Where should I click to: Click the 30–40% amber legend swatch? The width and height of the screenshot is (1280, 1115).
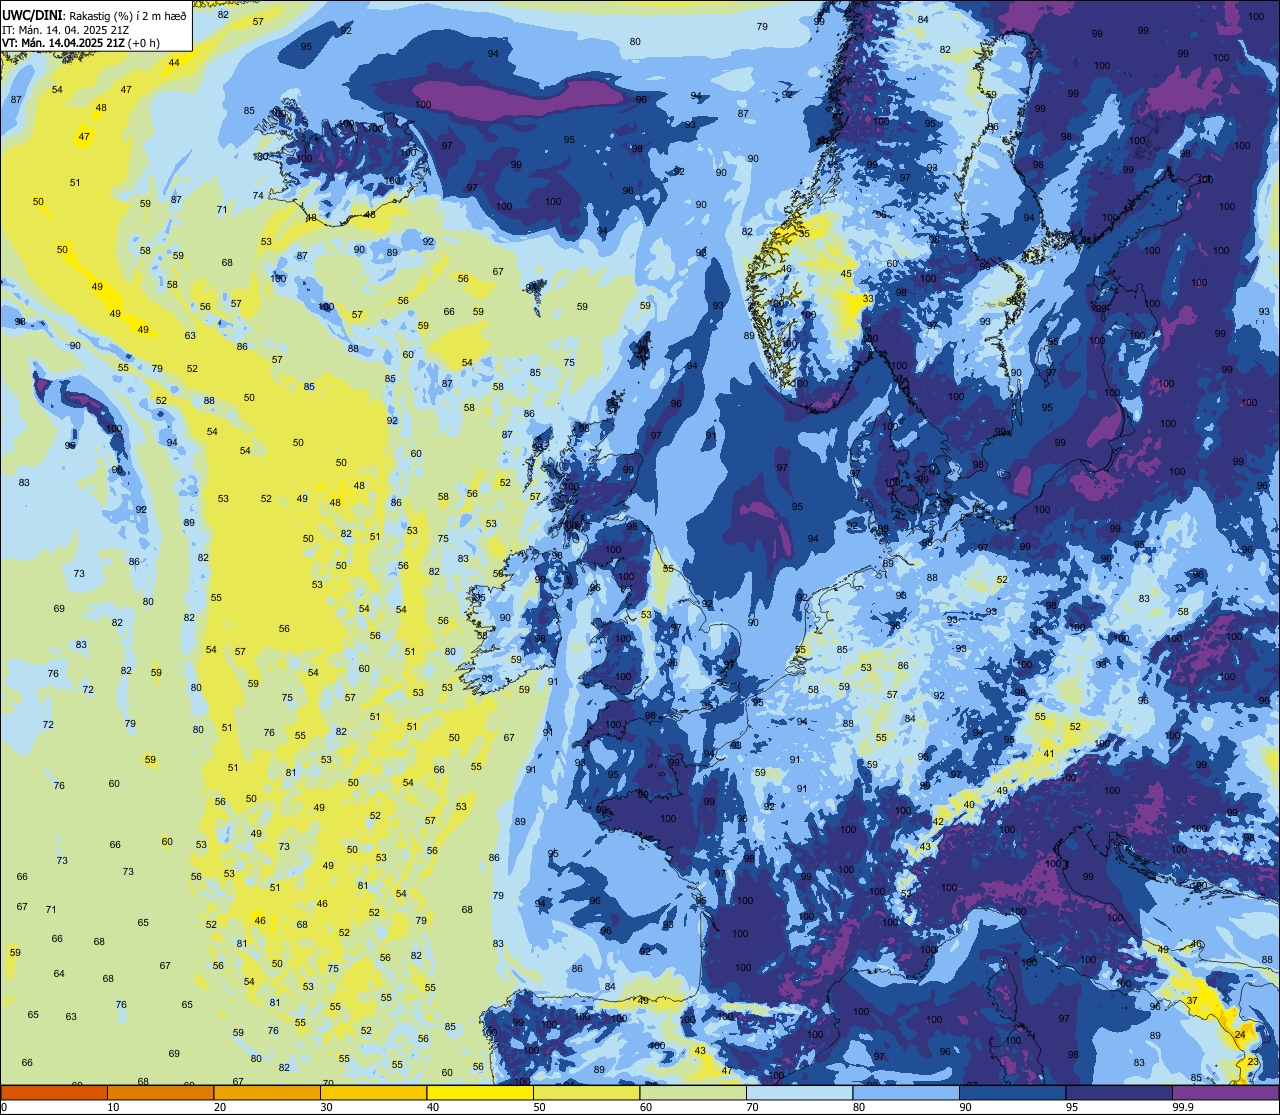click(373, 1092)
